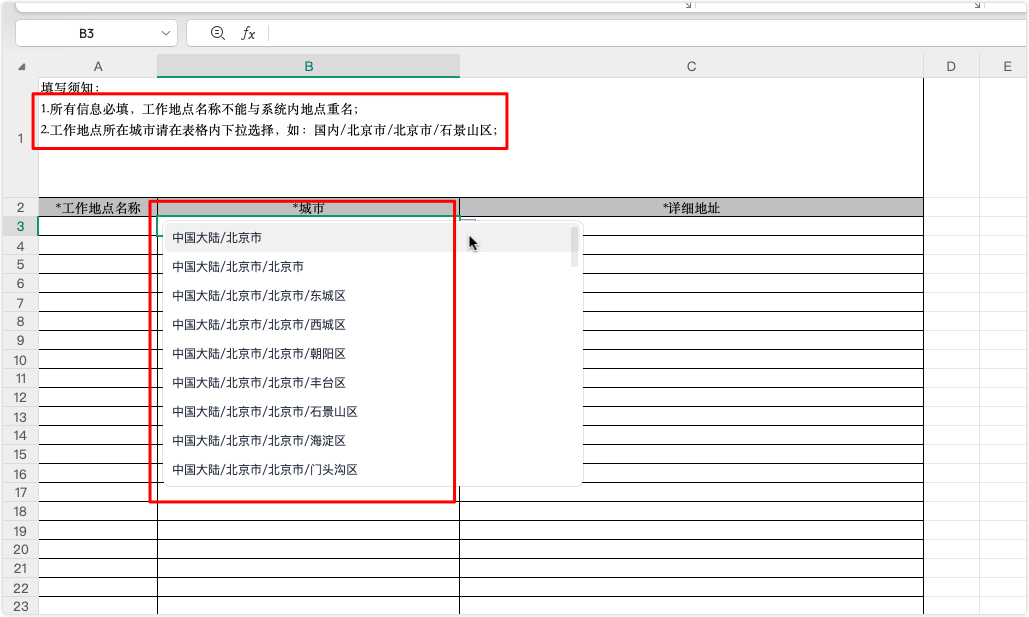Pick 中国大陆/北京市/北京市/西城区 in the list
Screen dimensions: 1029x617
(x=258, y=325)
